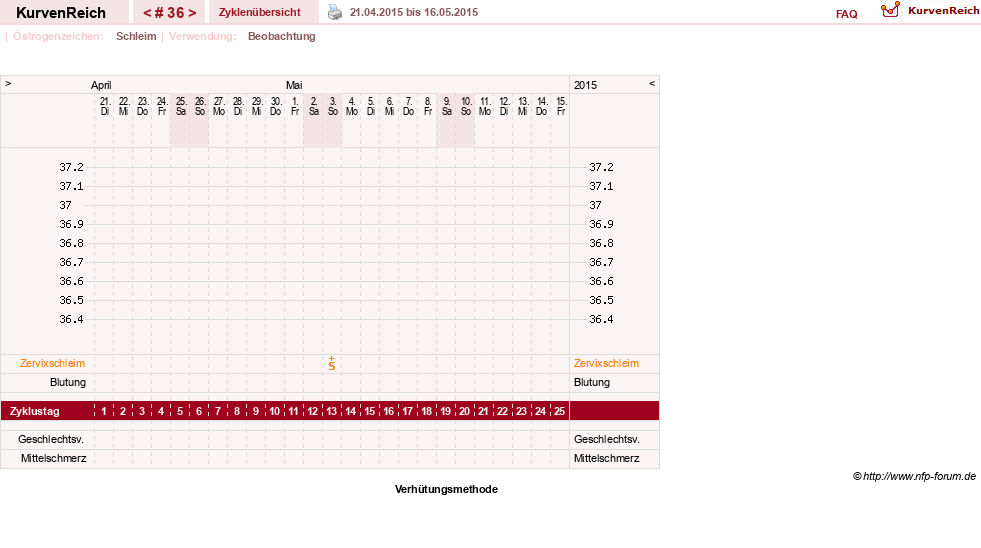
Task: Click date column 26. So
Action: point(200,106)
